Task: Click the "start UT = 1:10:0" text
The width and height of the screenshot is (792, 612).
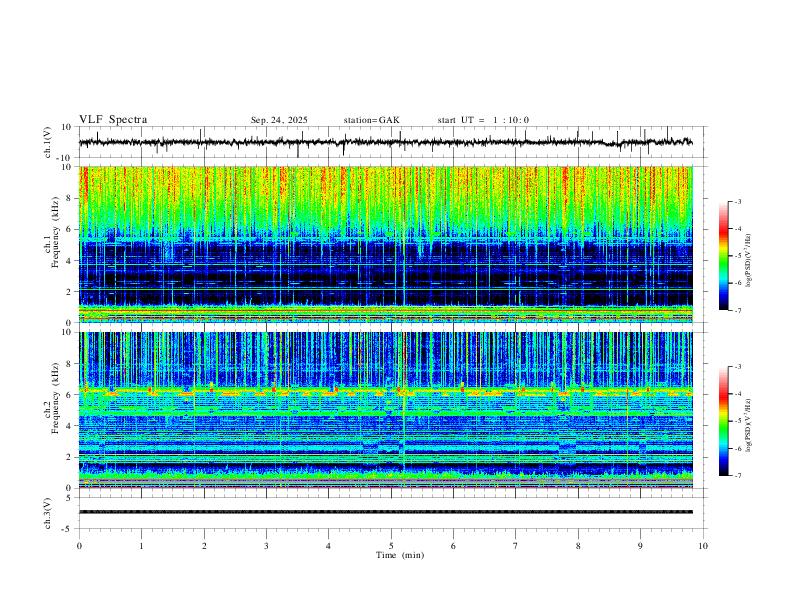Action: (483, 120)
